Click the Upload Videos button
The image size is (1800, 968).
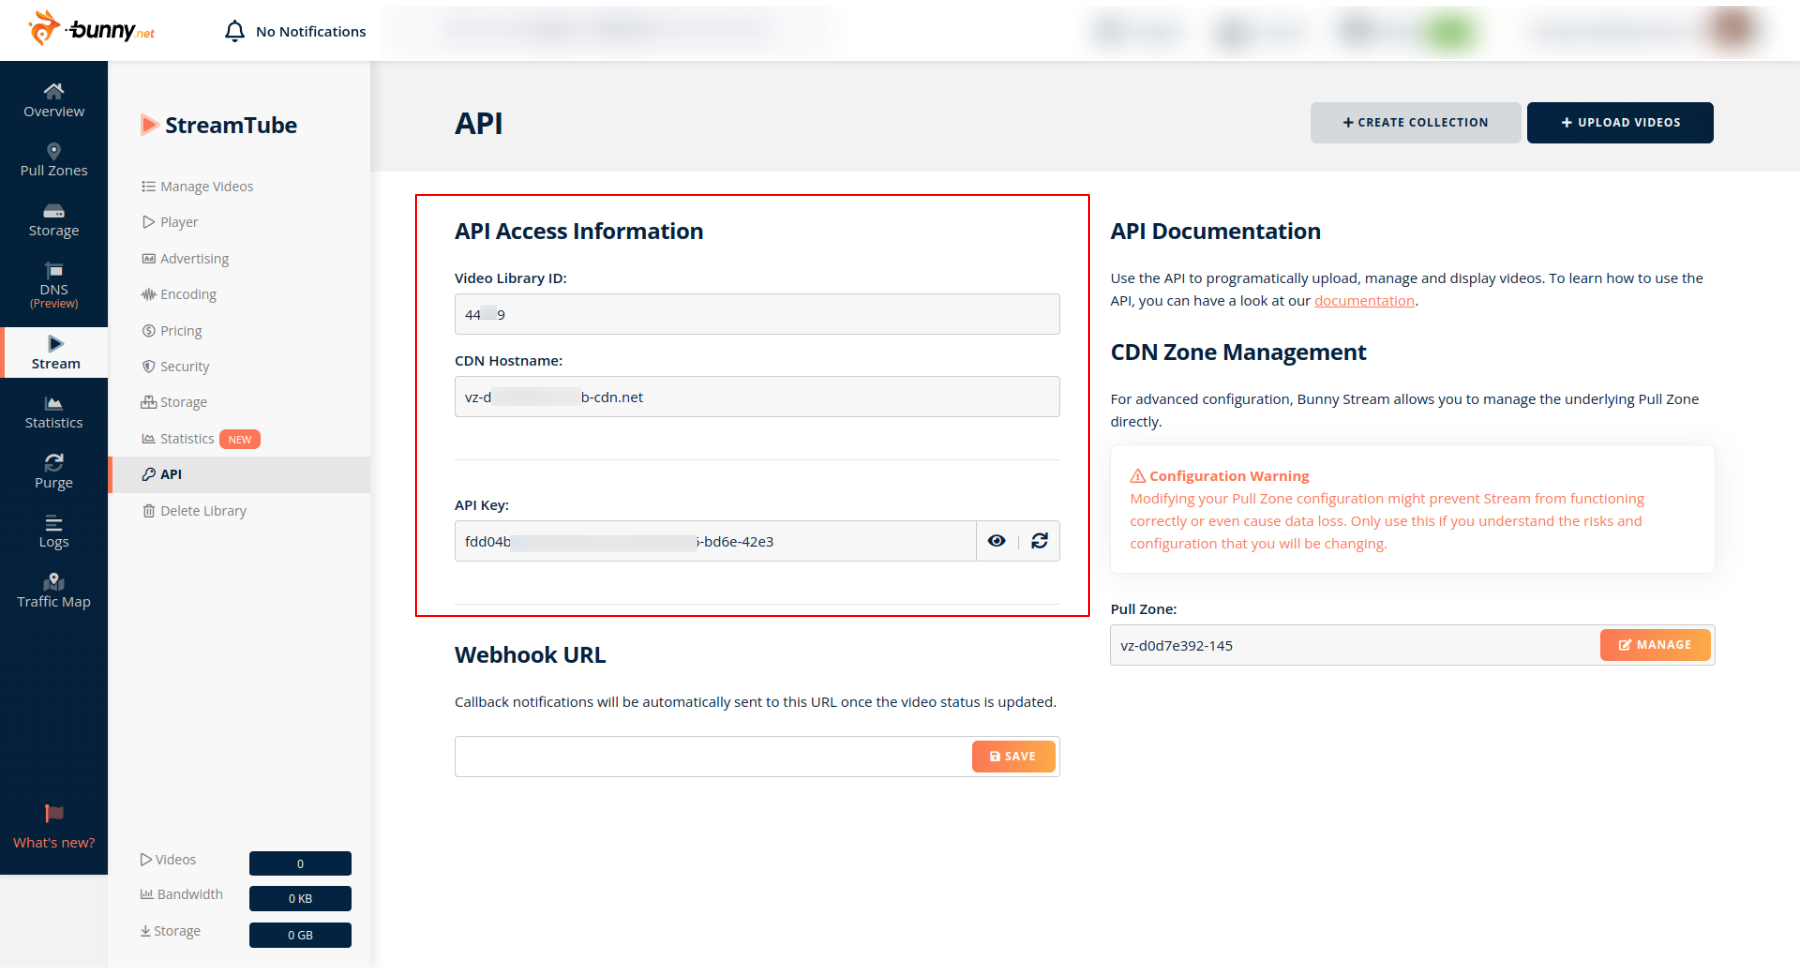coord(1619,123)
